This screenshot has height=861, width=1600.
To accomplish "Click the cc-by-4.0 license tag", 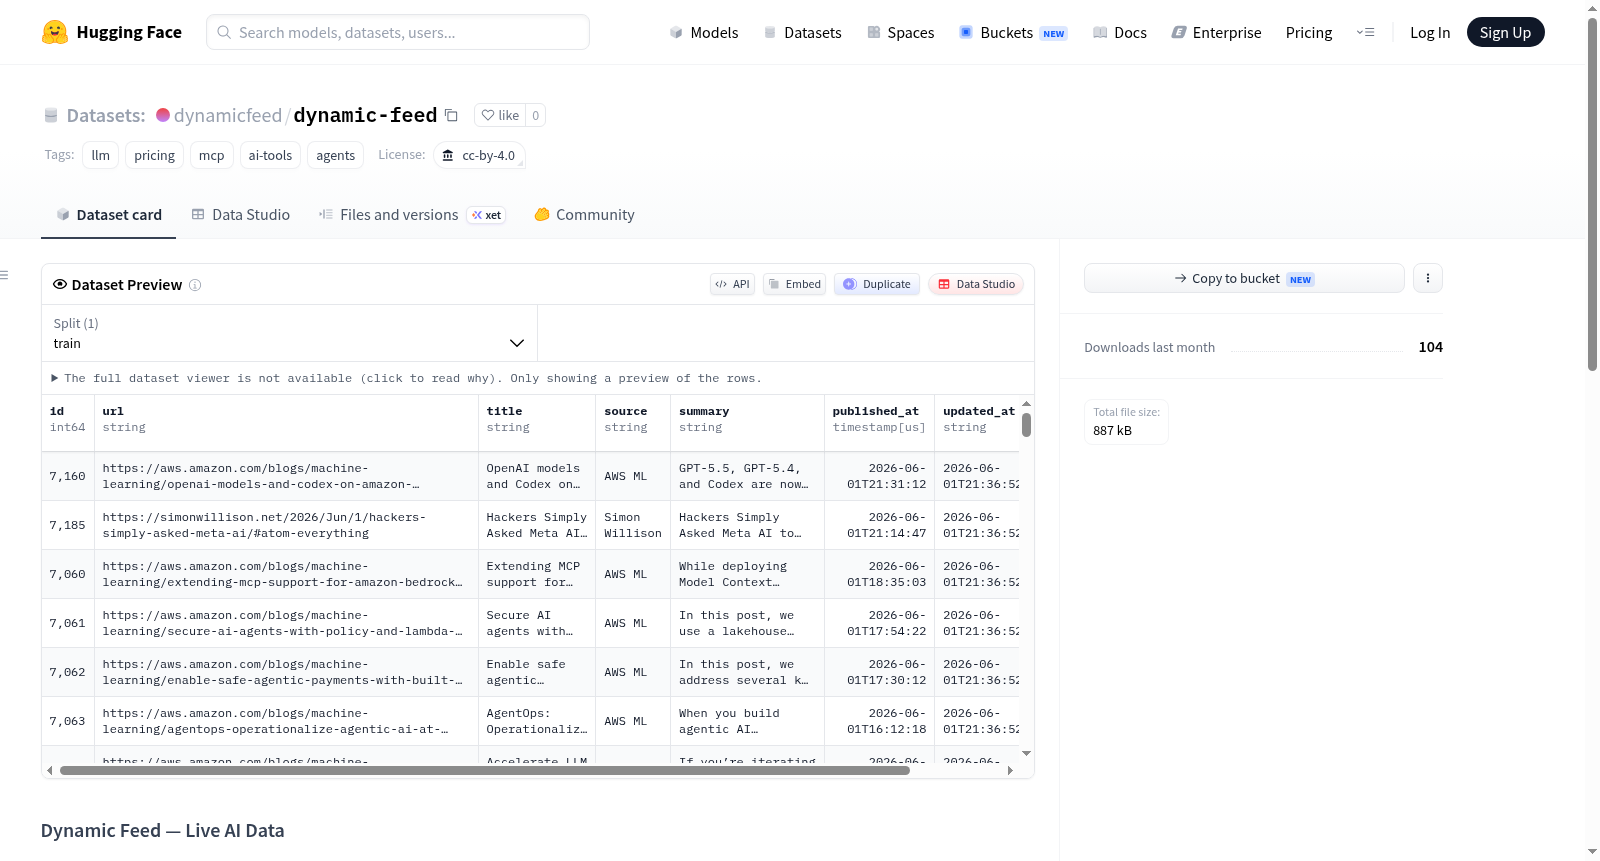I will point(480,155).
